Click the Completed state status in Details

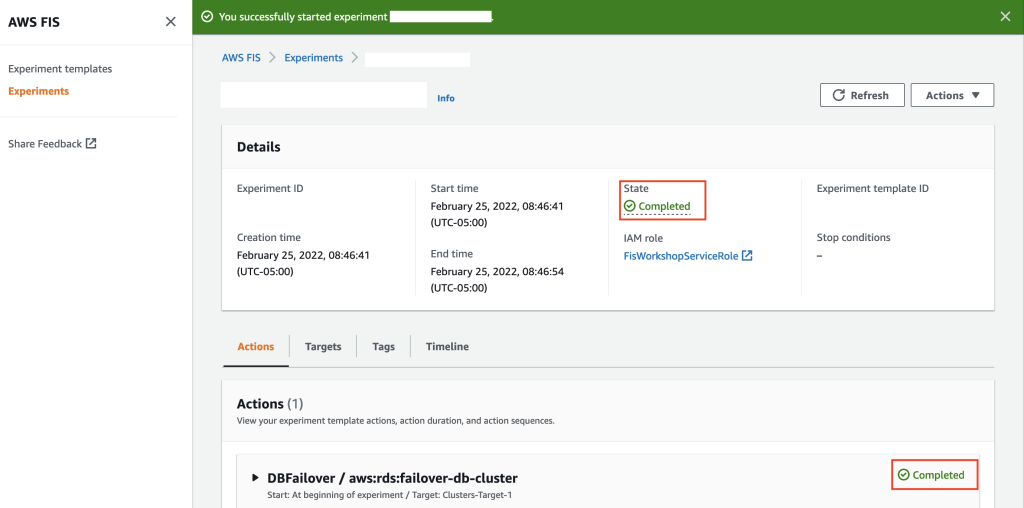[x=657, y=206]
